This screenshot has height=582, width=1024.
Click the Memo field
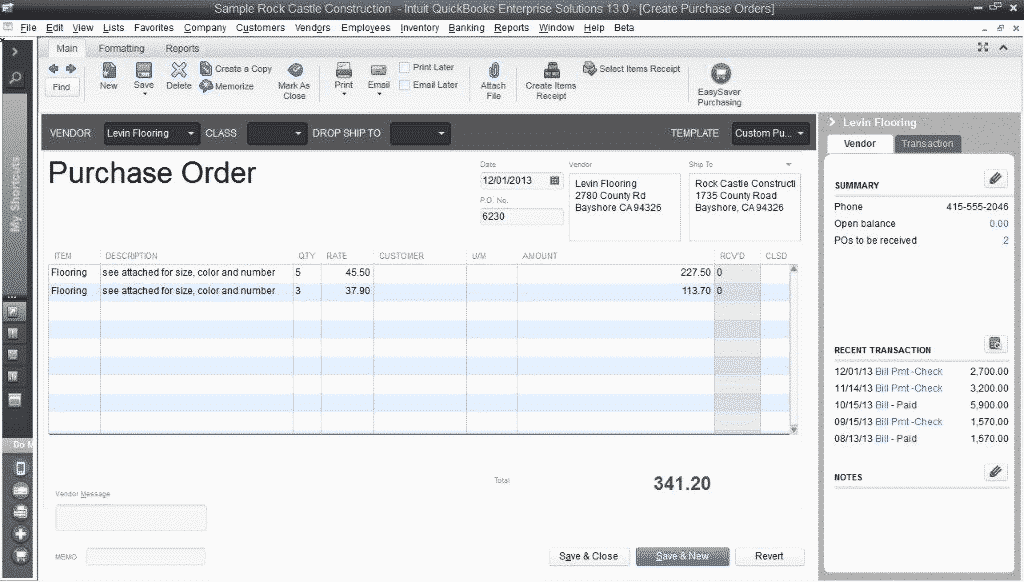click(x=146, y=557)
